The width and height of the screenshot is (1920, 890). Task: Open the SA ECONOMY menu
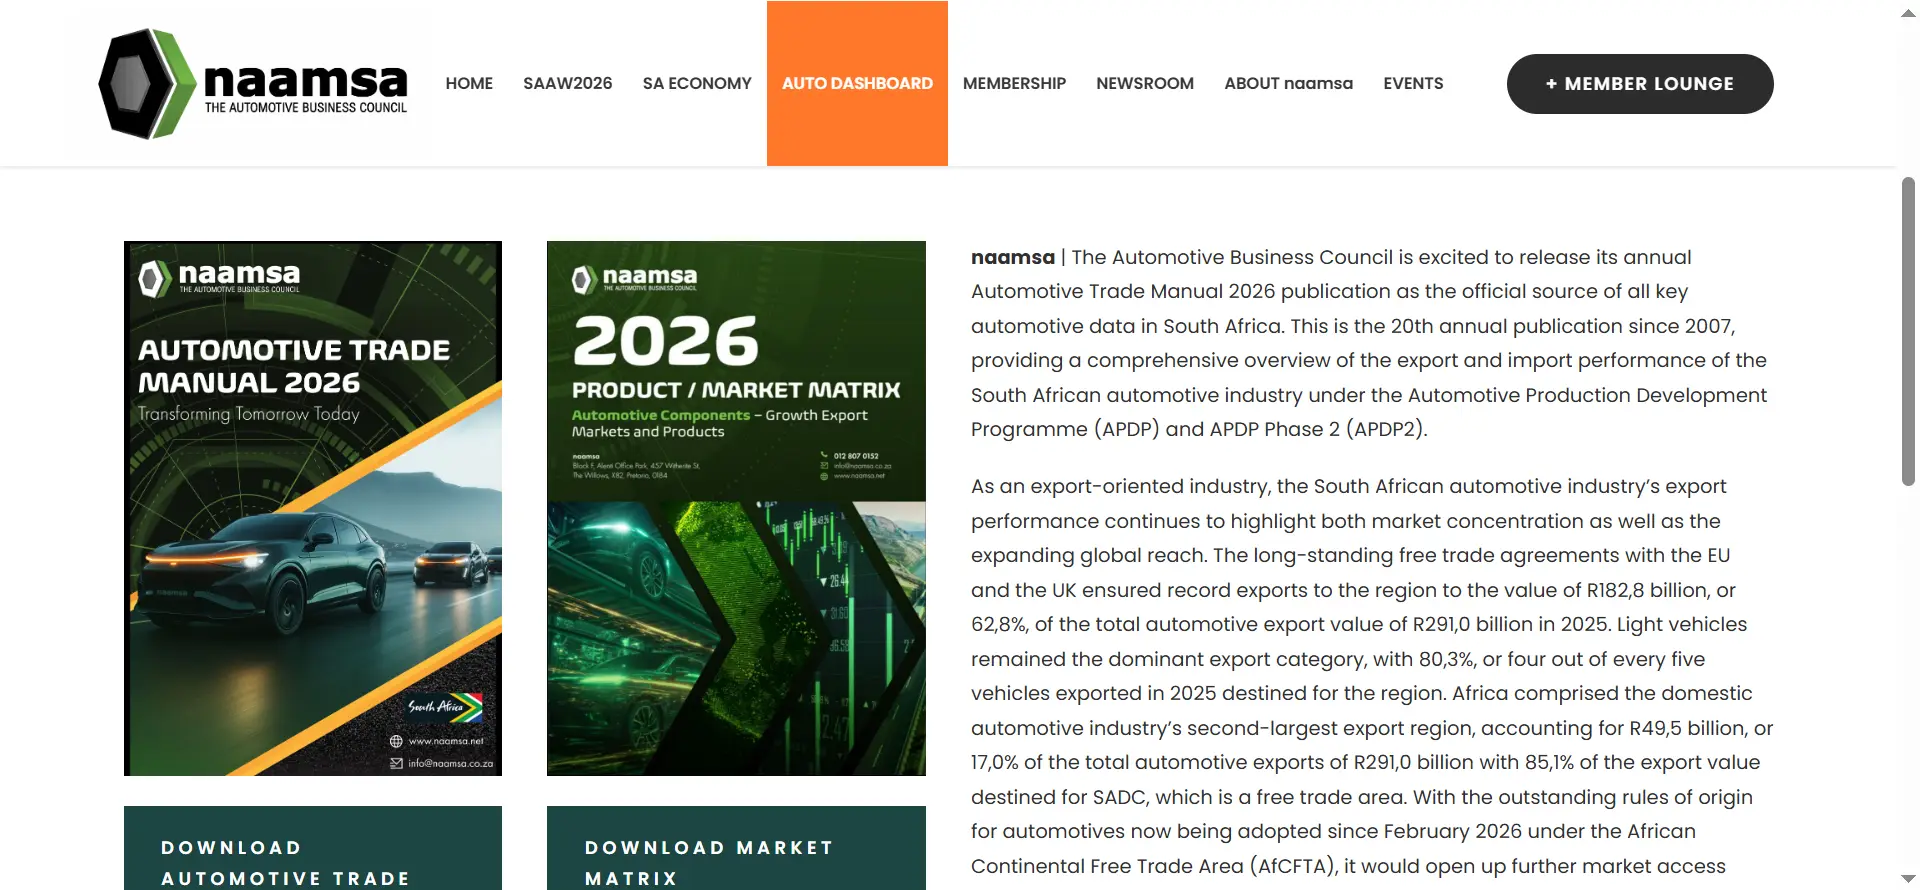coord(697,84)
